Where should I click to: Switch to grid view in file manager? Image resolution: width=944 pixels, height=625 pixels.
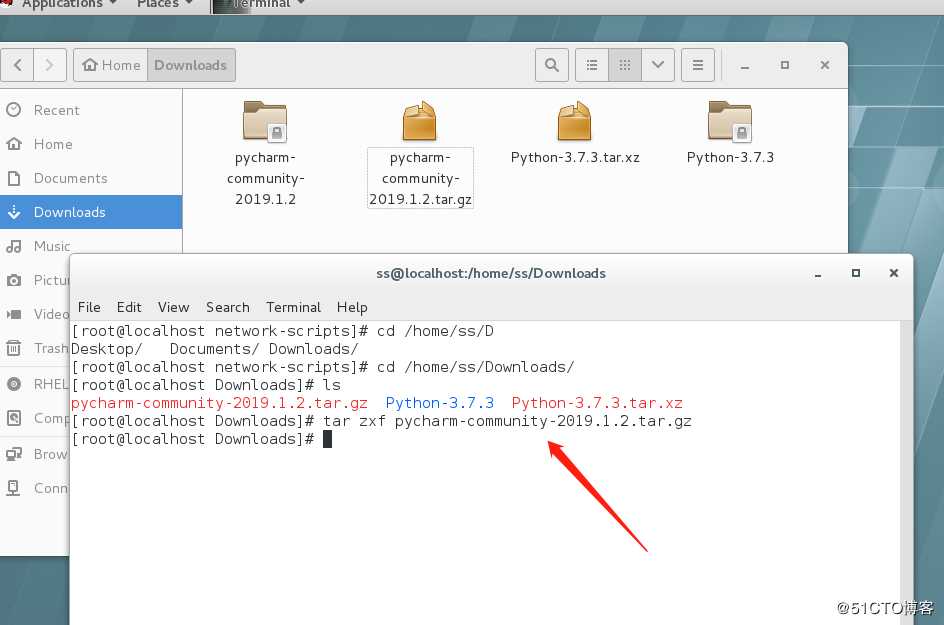pyautogui.click(x=625, y=65)
